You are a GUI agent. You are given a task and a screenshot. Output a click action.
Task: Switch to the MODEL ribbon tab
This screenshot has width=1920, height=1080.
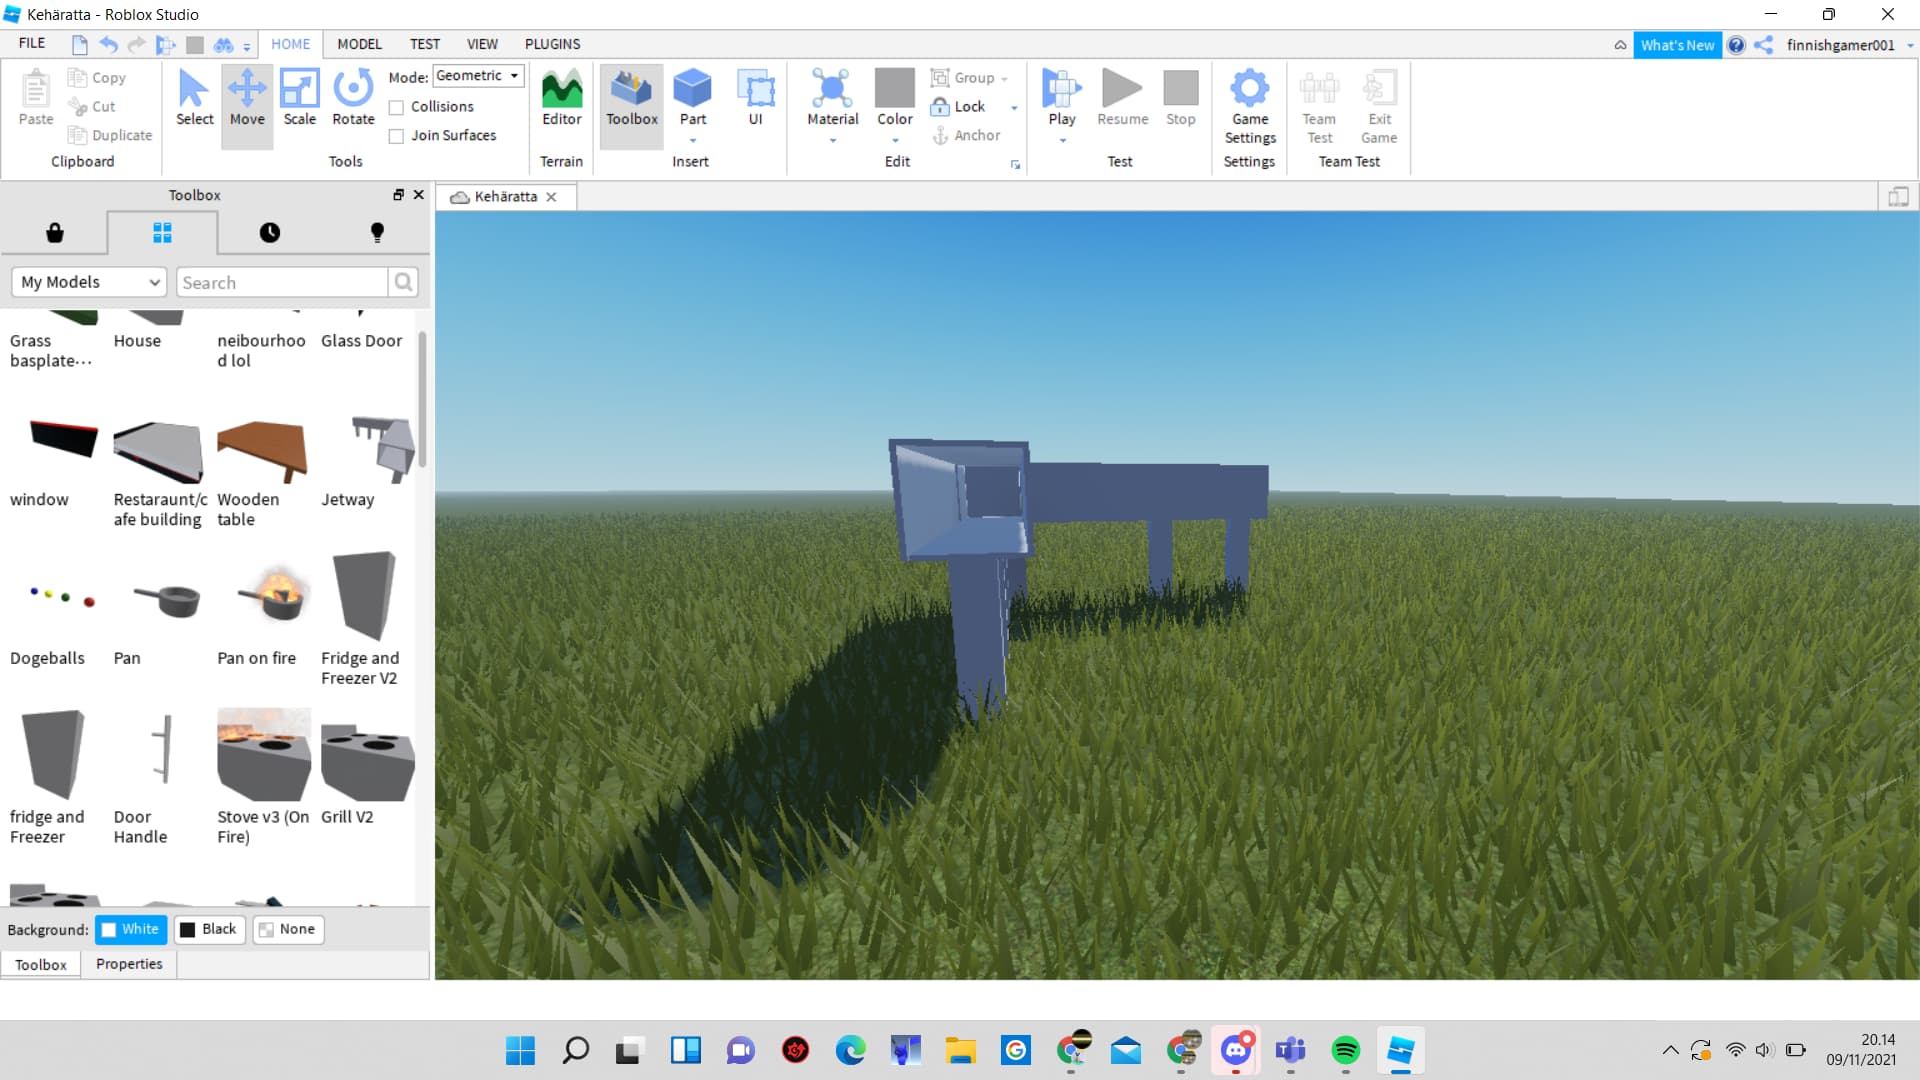359,44
